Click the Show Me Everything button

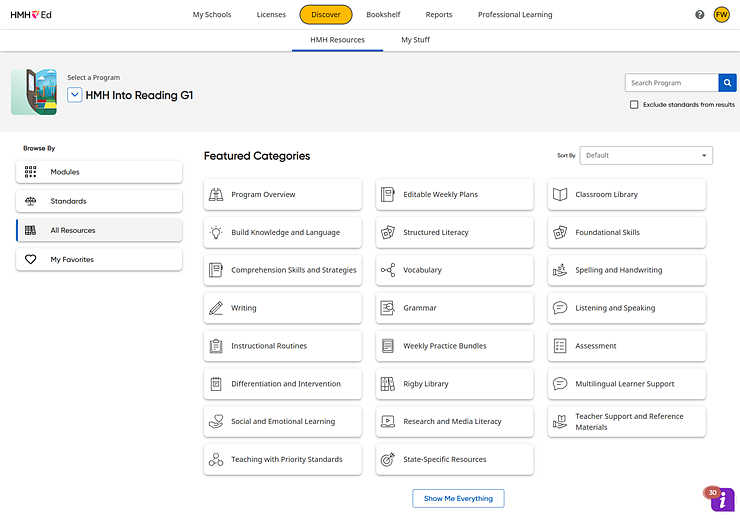[x=458, y=499]
